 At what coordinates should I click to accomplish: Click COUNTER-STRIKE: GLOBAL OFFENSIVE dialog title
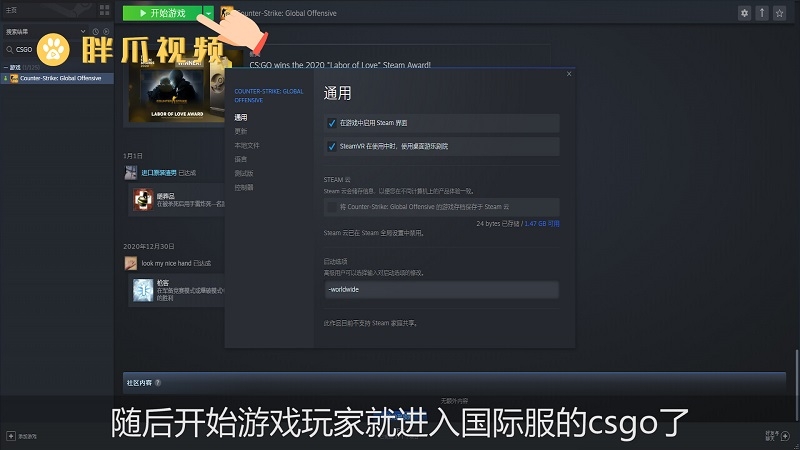pyautogui.click(x=269, y=95)
